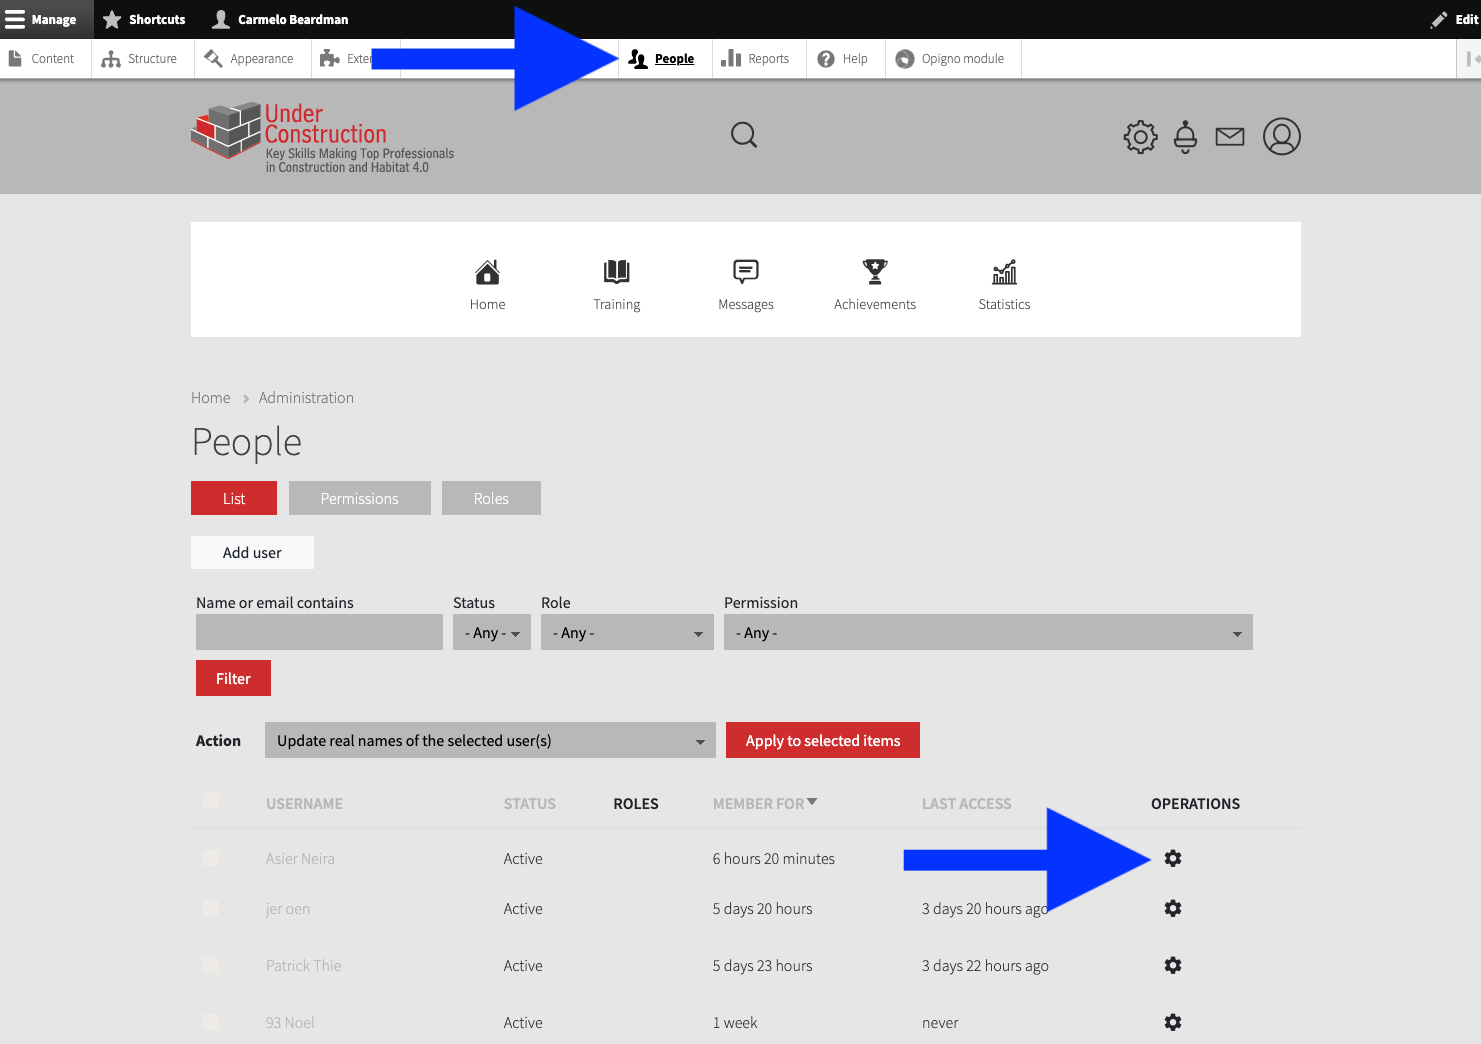This screenshot has height=1044, width=1481.
Task: Open Asier Neira user link
Action: click(300, 859)
